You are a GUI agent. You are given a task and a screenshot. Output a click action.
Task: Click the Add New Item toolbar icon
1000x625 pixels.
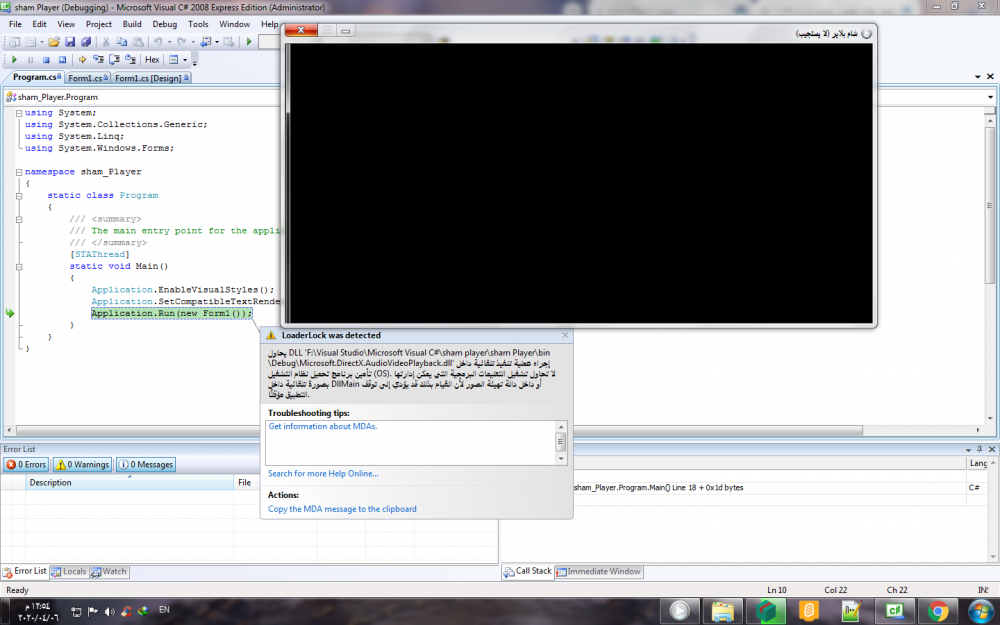click(30, 41)
